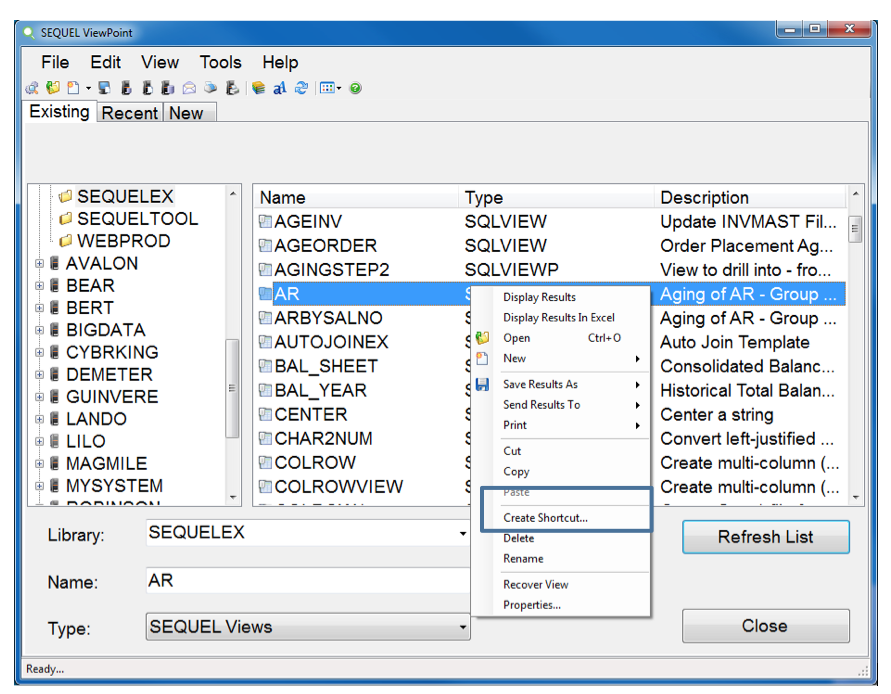The height and width of the screenshot is (694, 891).
Task: Expand the GUINVERE system node
Action: click(x=39, y=397)
